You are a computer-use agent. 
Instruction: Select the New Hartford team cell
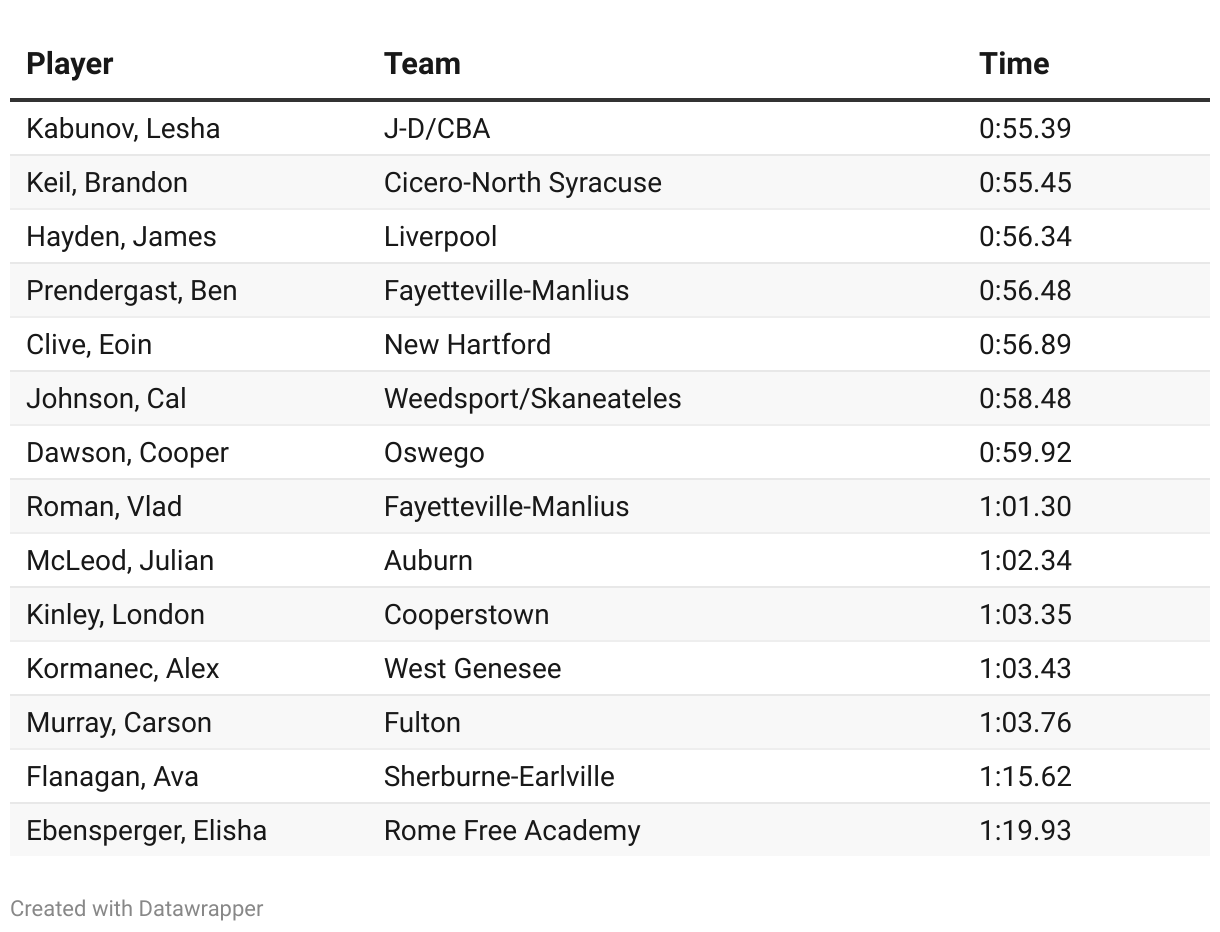[x=467, y=345]
